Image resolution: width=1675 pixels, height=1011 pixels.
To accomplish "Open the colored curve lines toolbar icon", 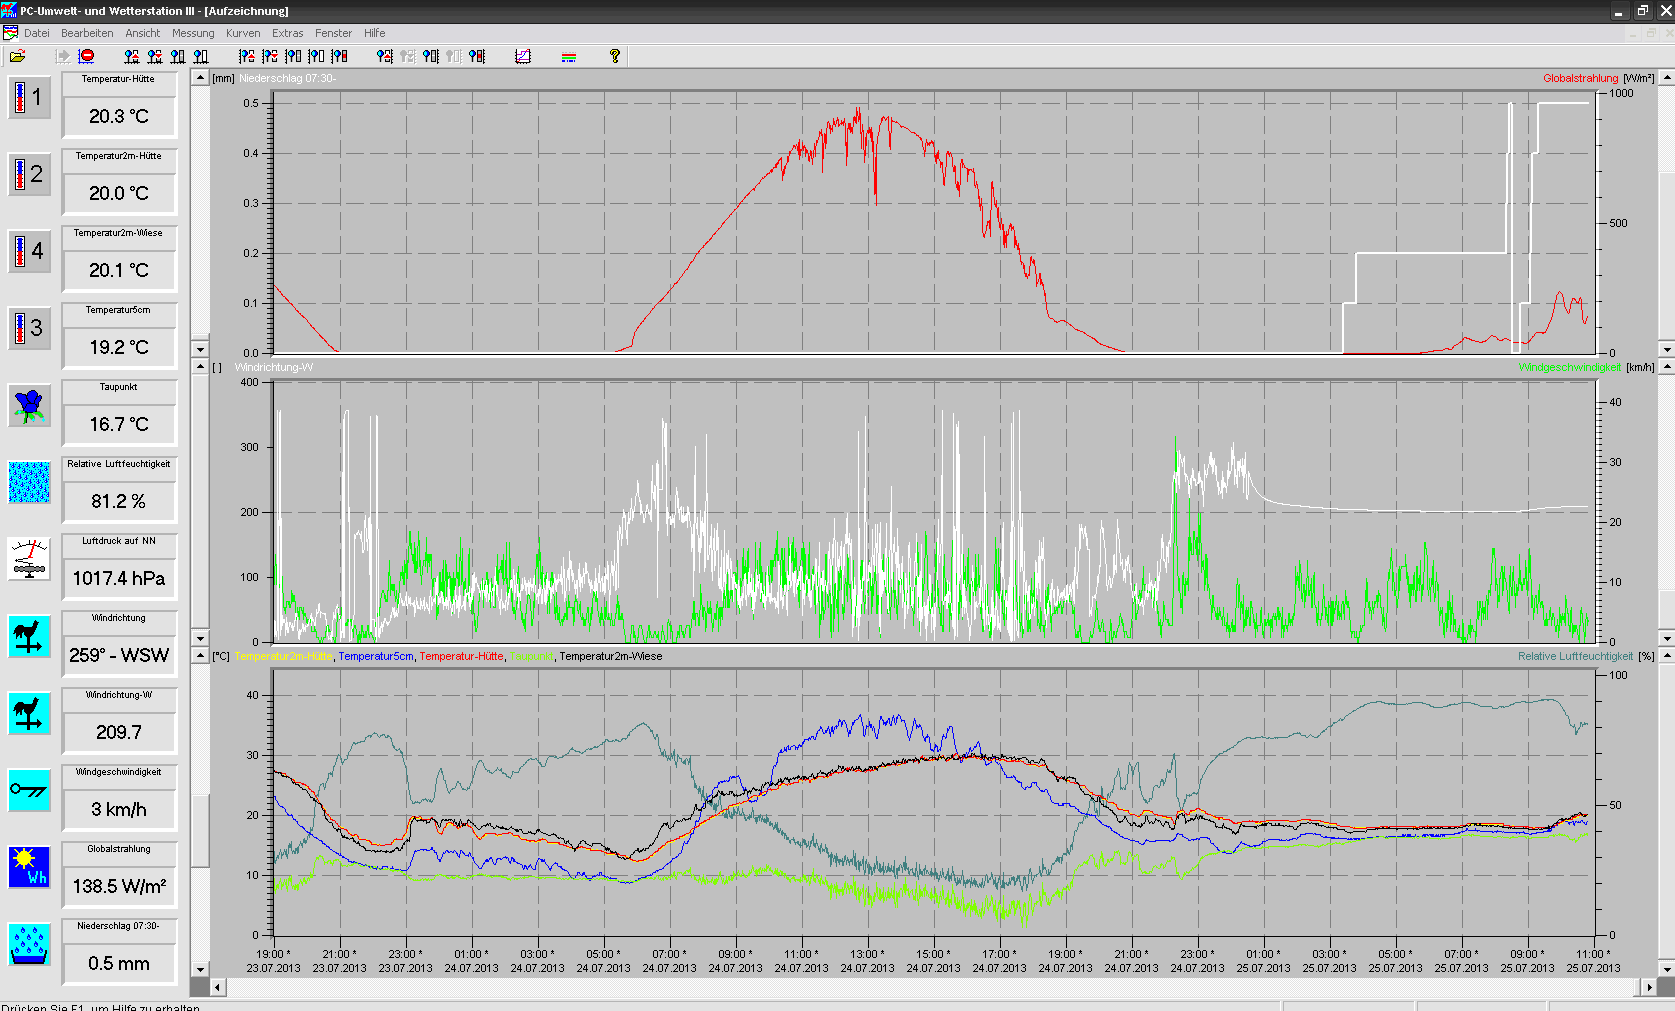I will click(x=569, y=56).
